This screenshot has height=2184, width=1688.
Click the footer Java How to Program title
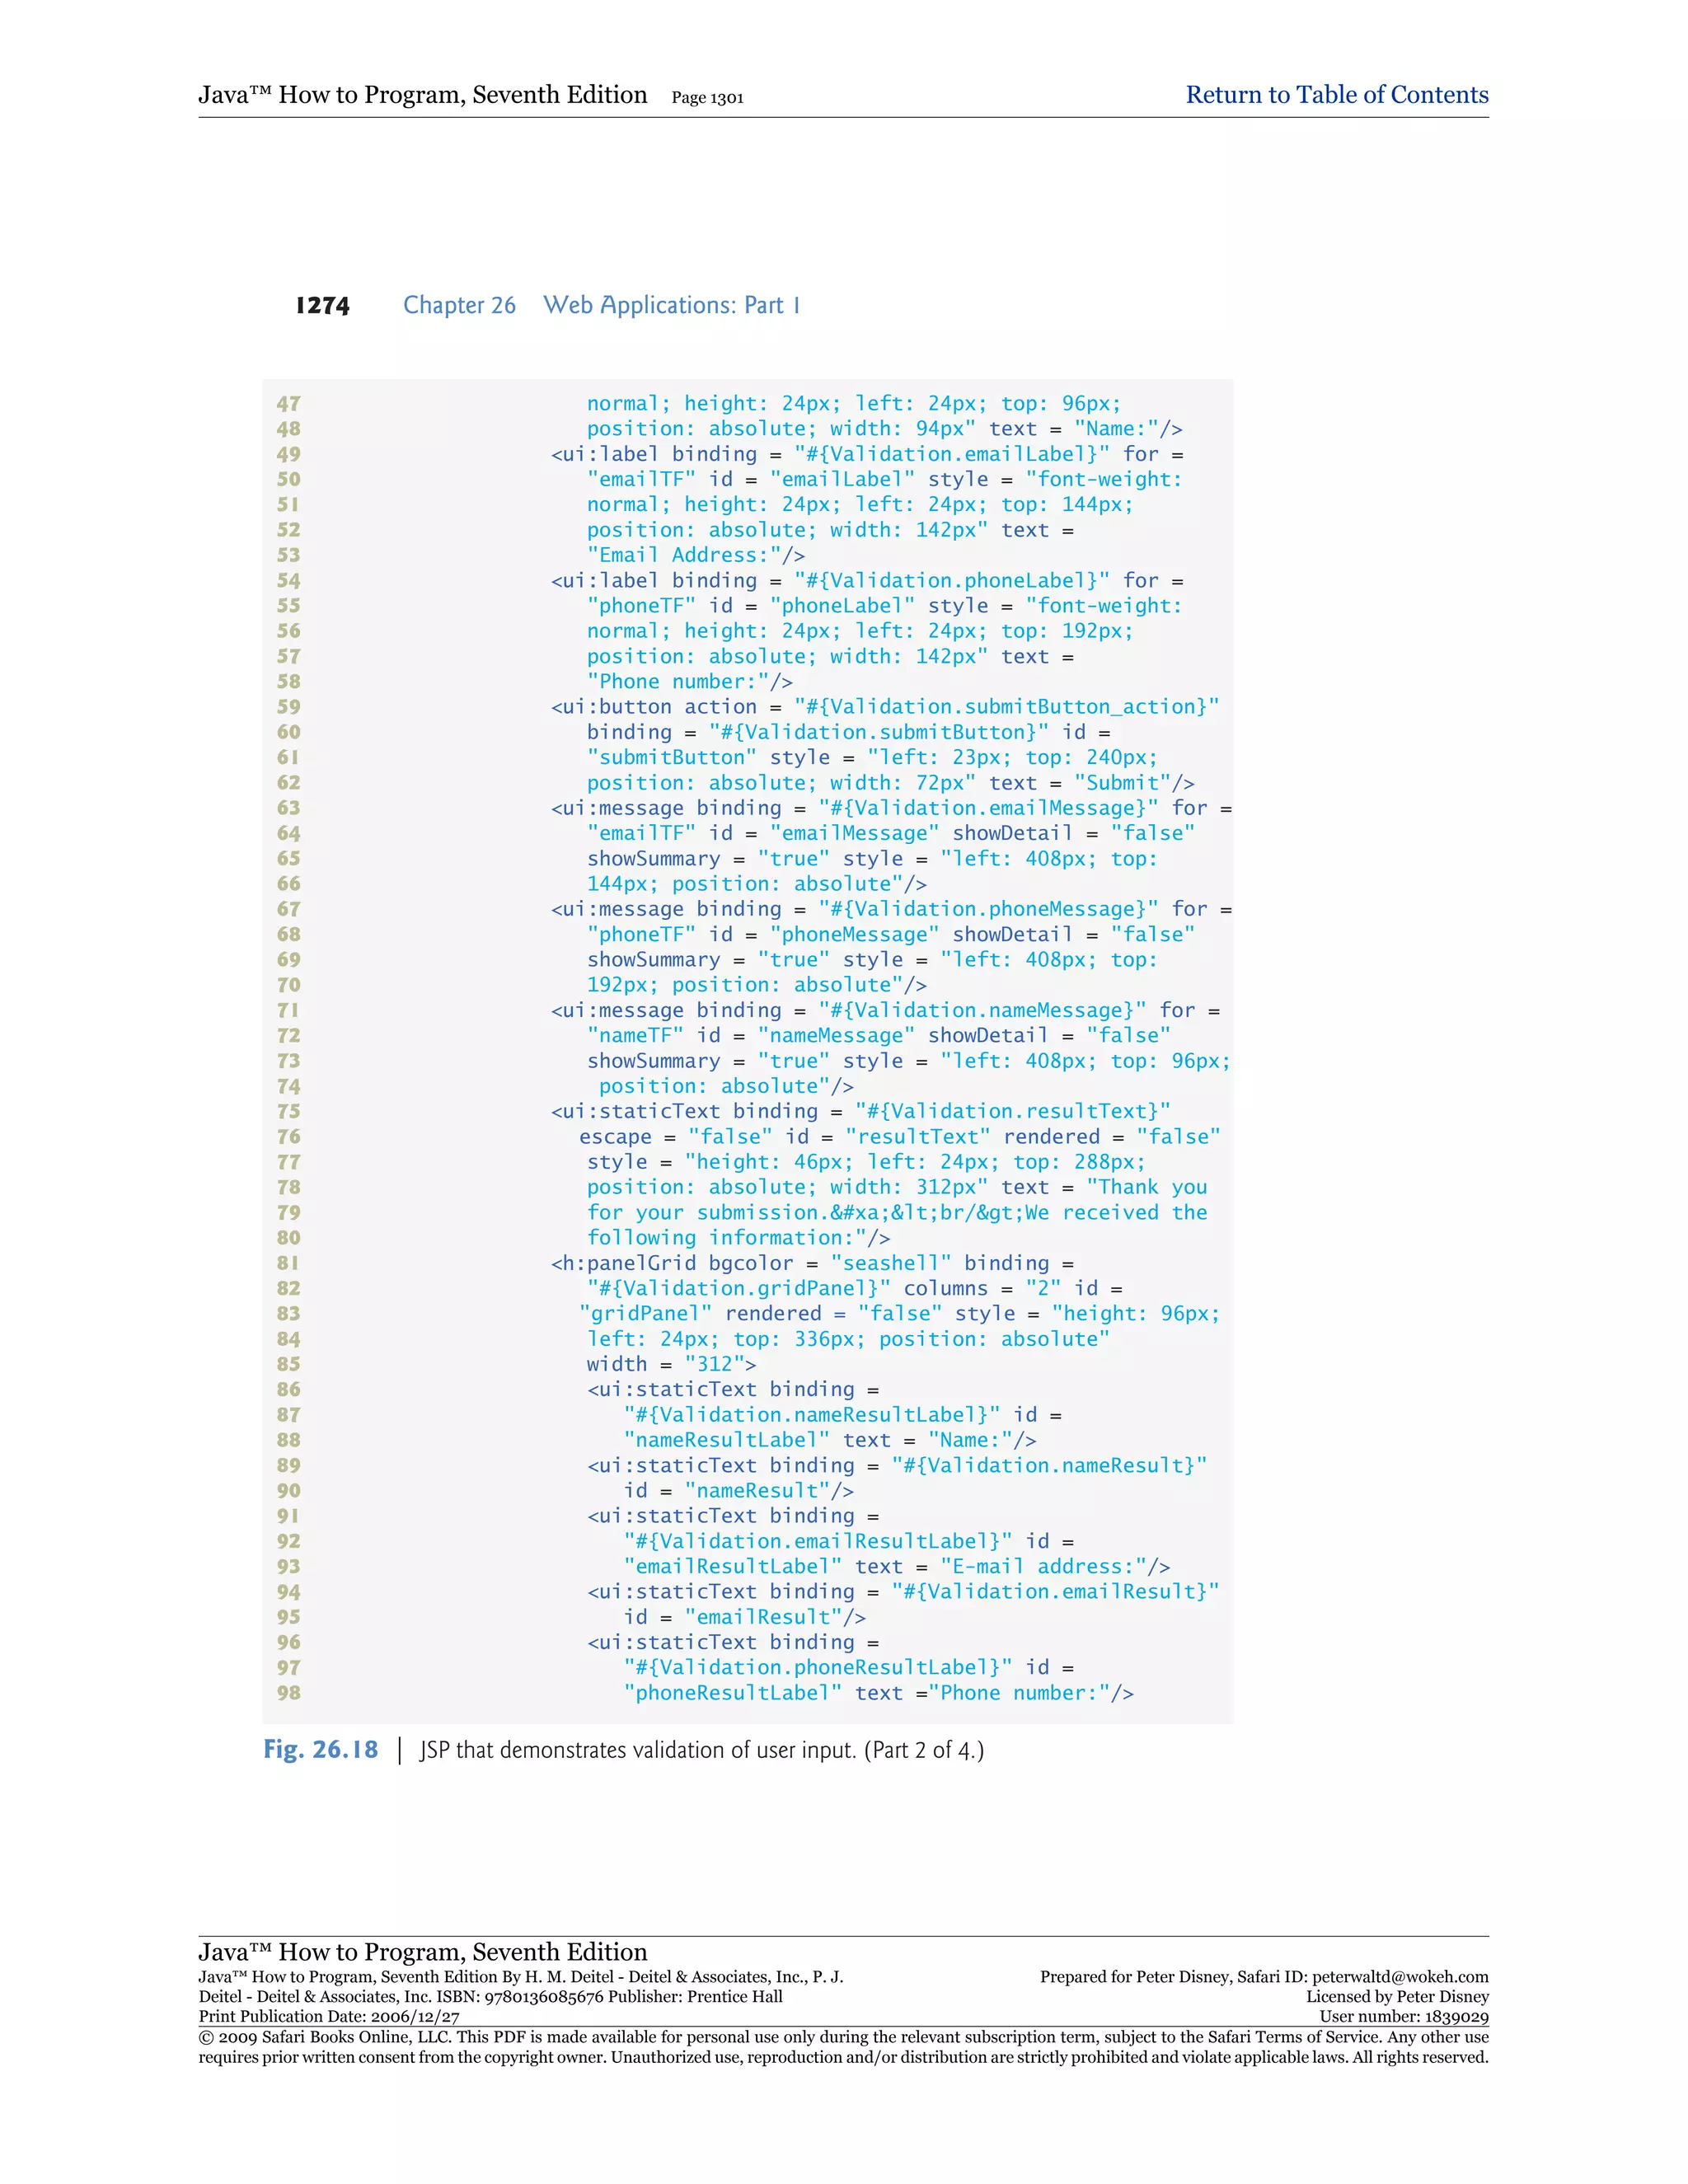pos(422,1951)
